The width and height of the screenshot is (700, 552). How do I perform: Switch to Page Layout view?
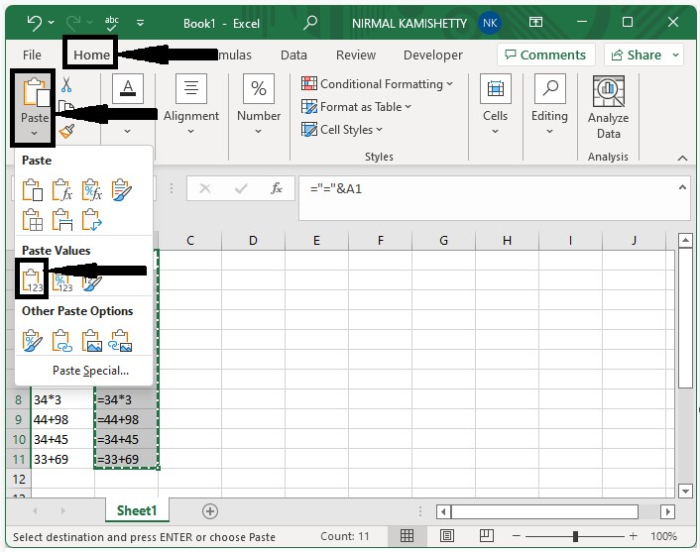coord(447,535)
